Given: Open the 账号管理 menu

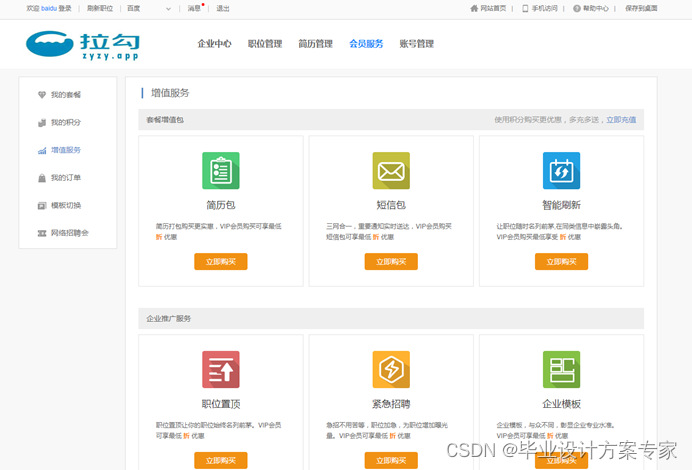Looking at the screenshot, I should point(417,44).
